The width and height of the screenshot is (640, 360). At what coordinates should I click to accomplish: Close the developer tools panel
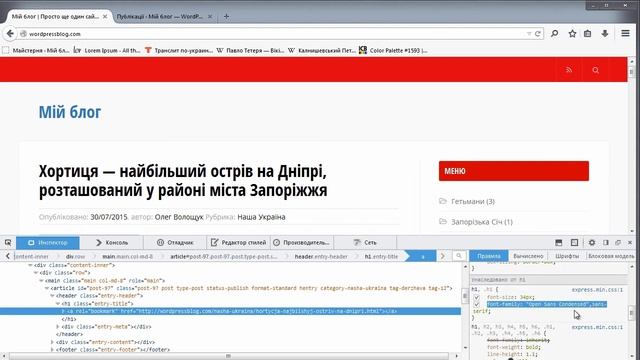tap(630, 242)
